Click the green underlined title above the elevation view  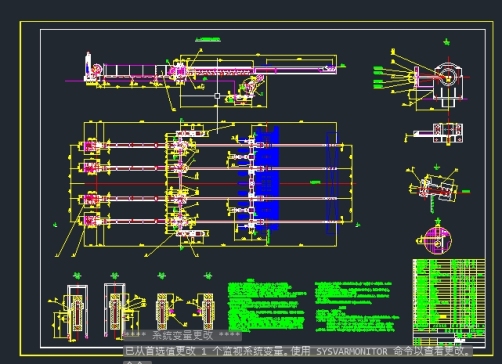(207, 40)
